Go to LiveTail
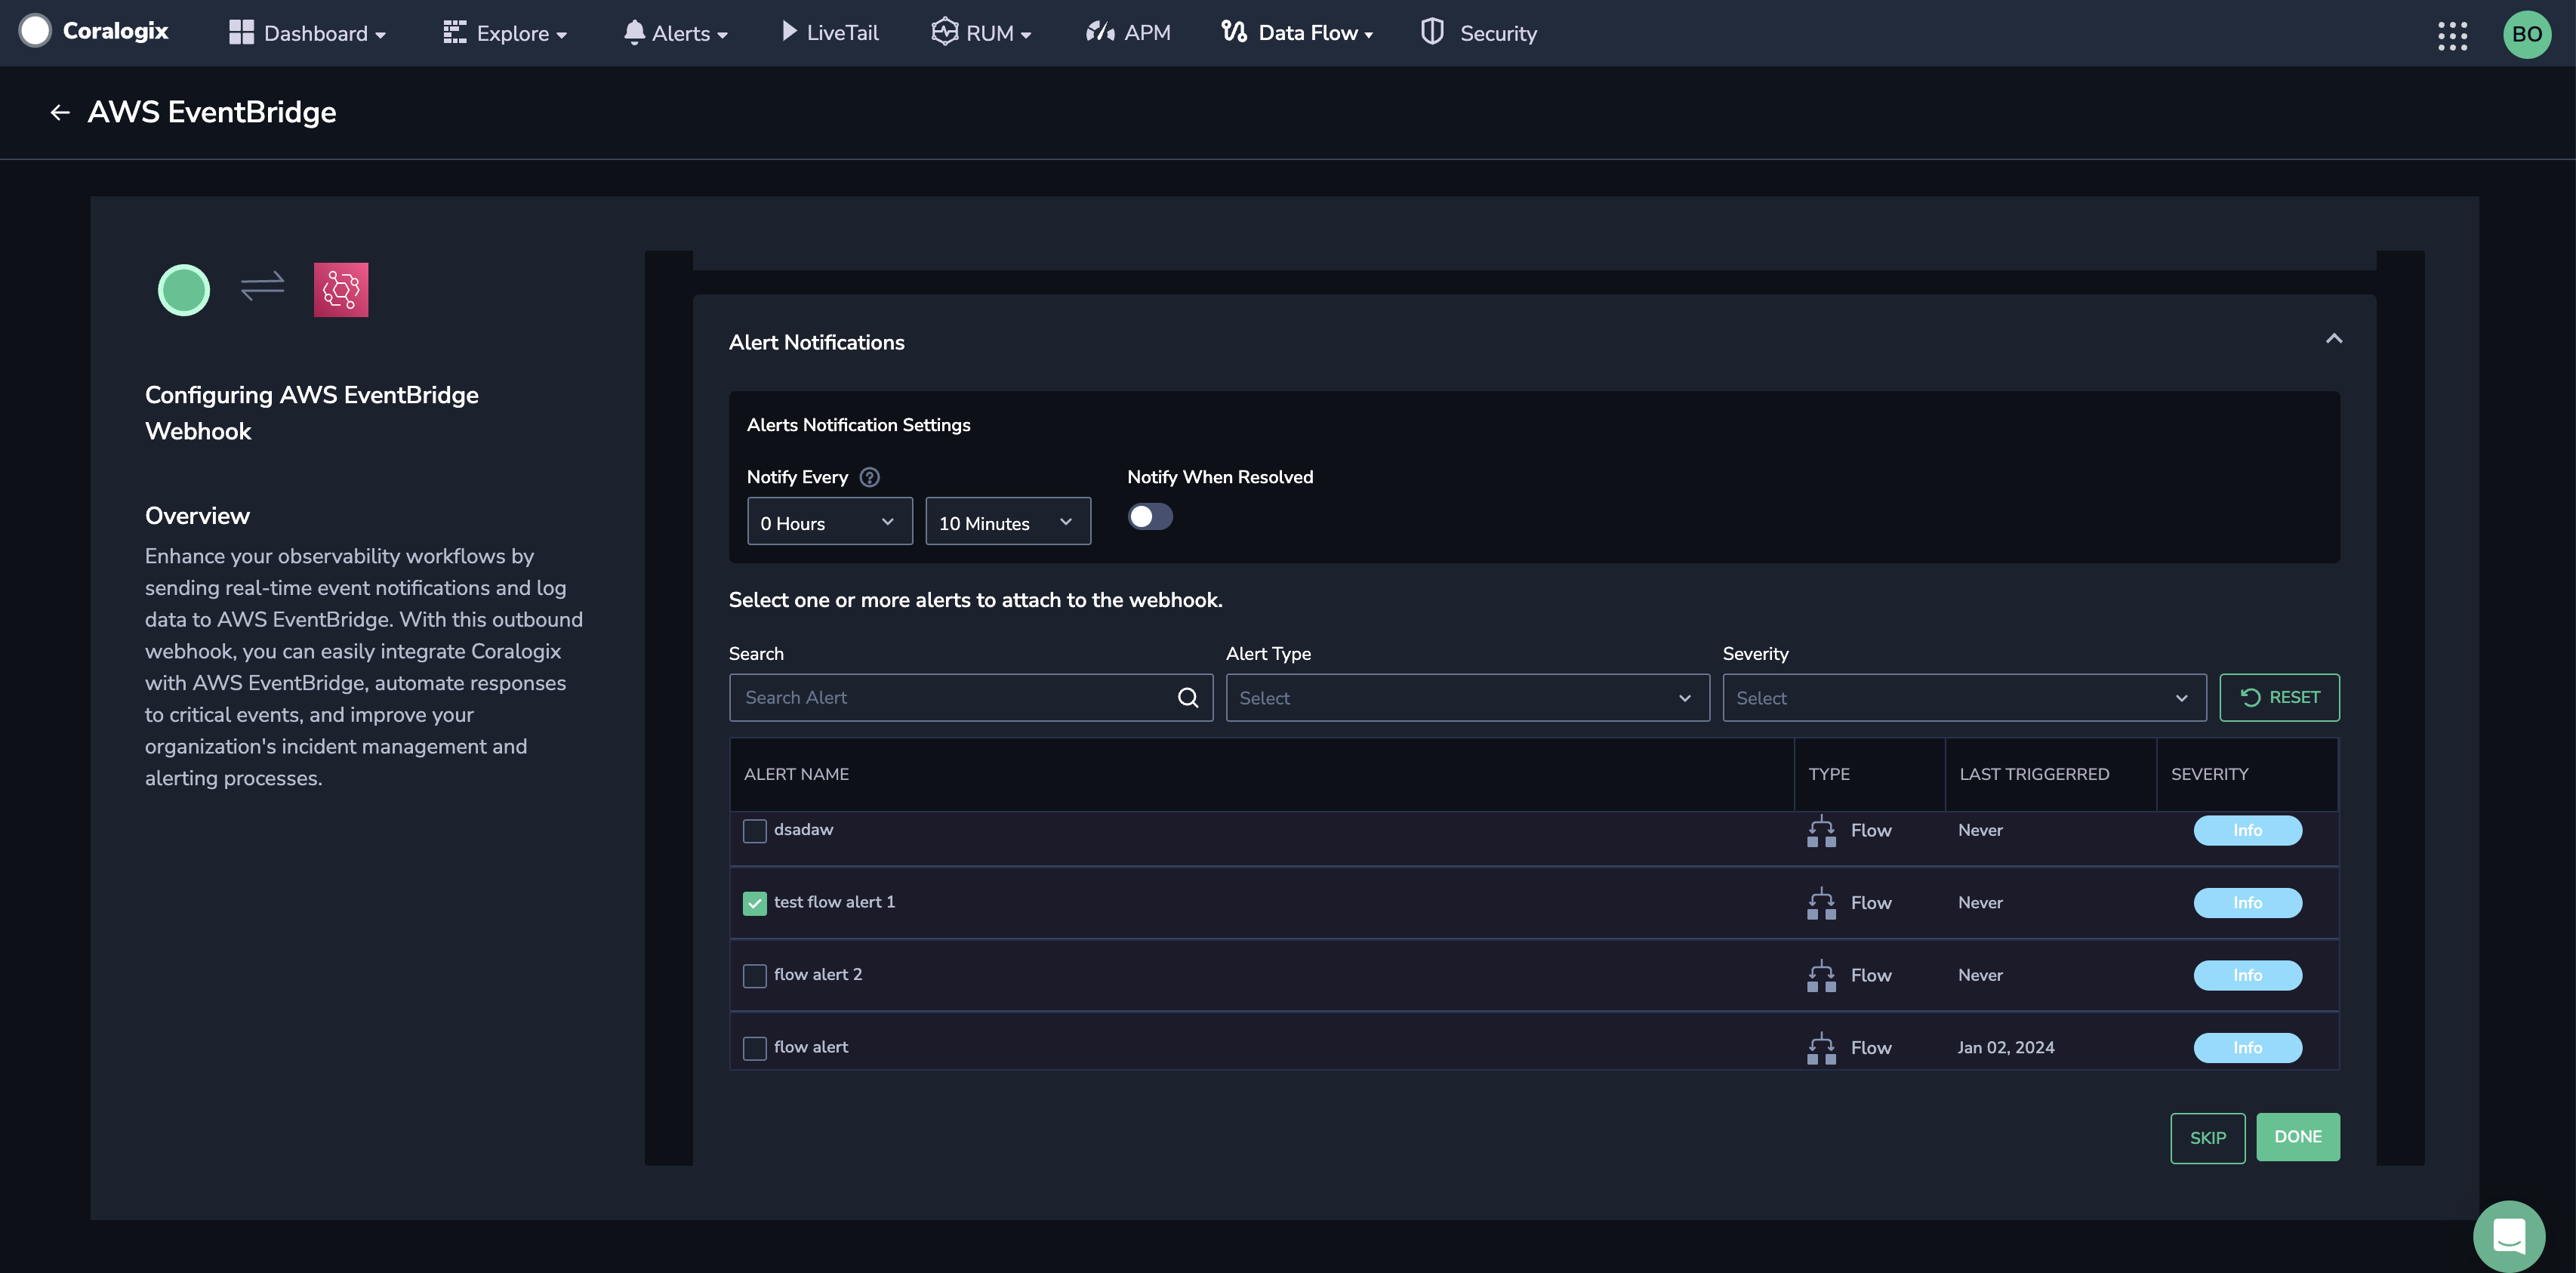This screenshot has height=1273, width=2576. coord(830,33)
